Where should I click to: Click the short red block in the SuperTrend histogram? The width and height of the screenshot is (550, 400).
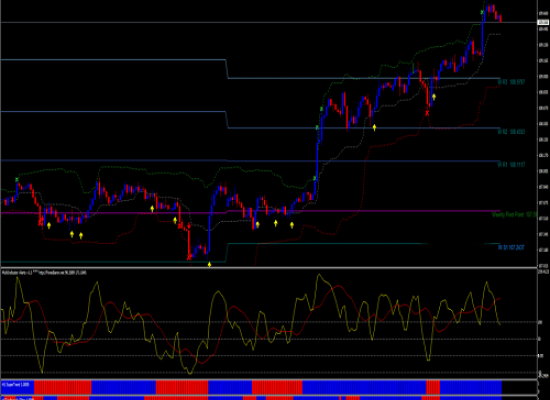tap(433, 387)
